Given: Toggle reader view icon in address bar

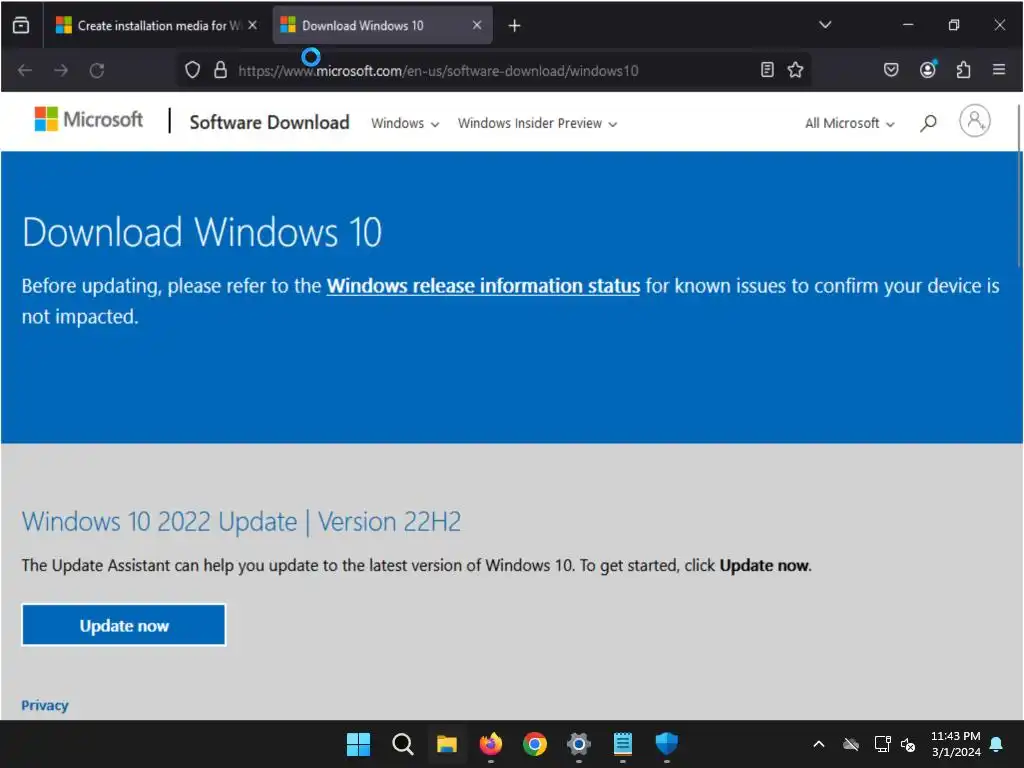Looking at the screenshot, I should pos(767,70).
